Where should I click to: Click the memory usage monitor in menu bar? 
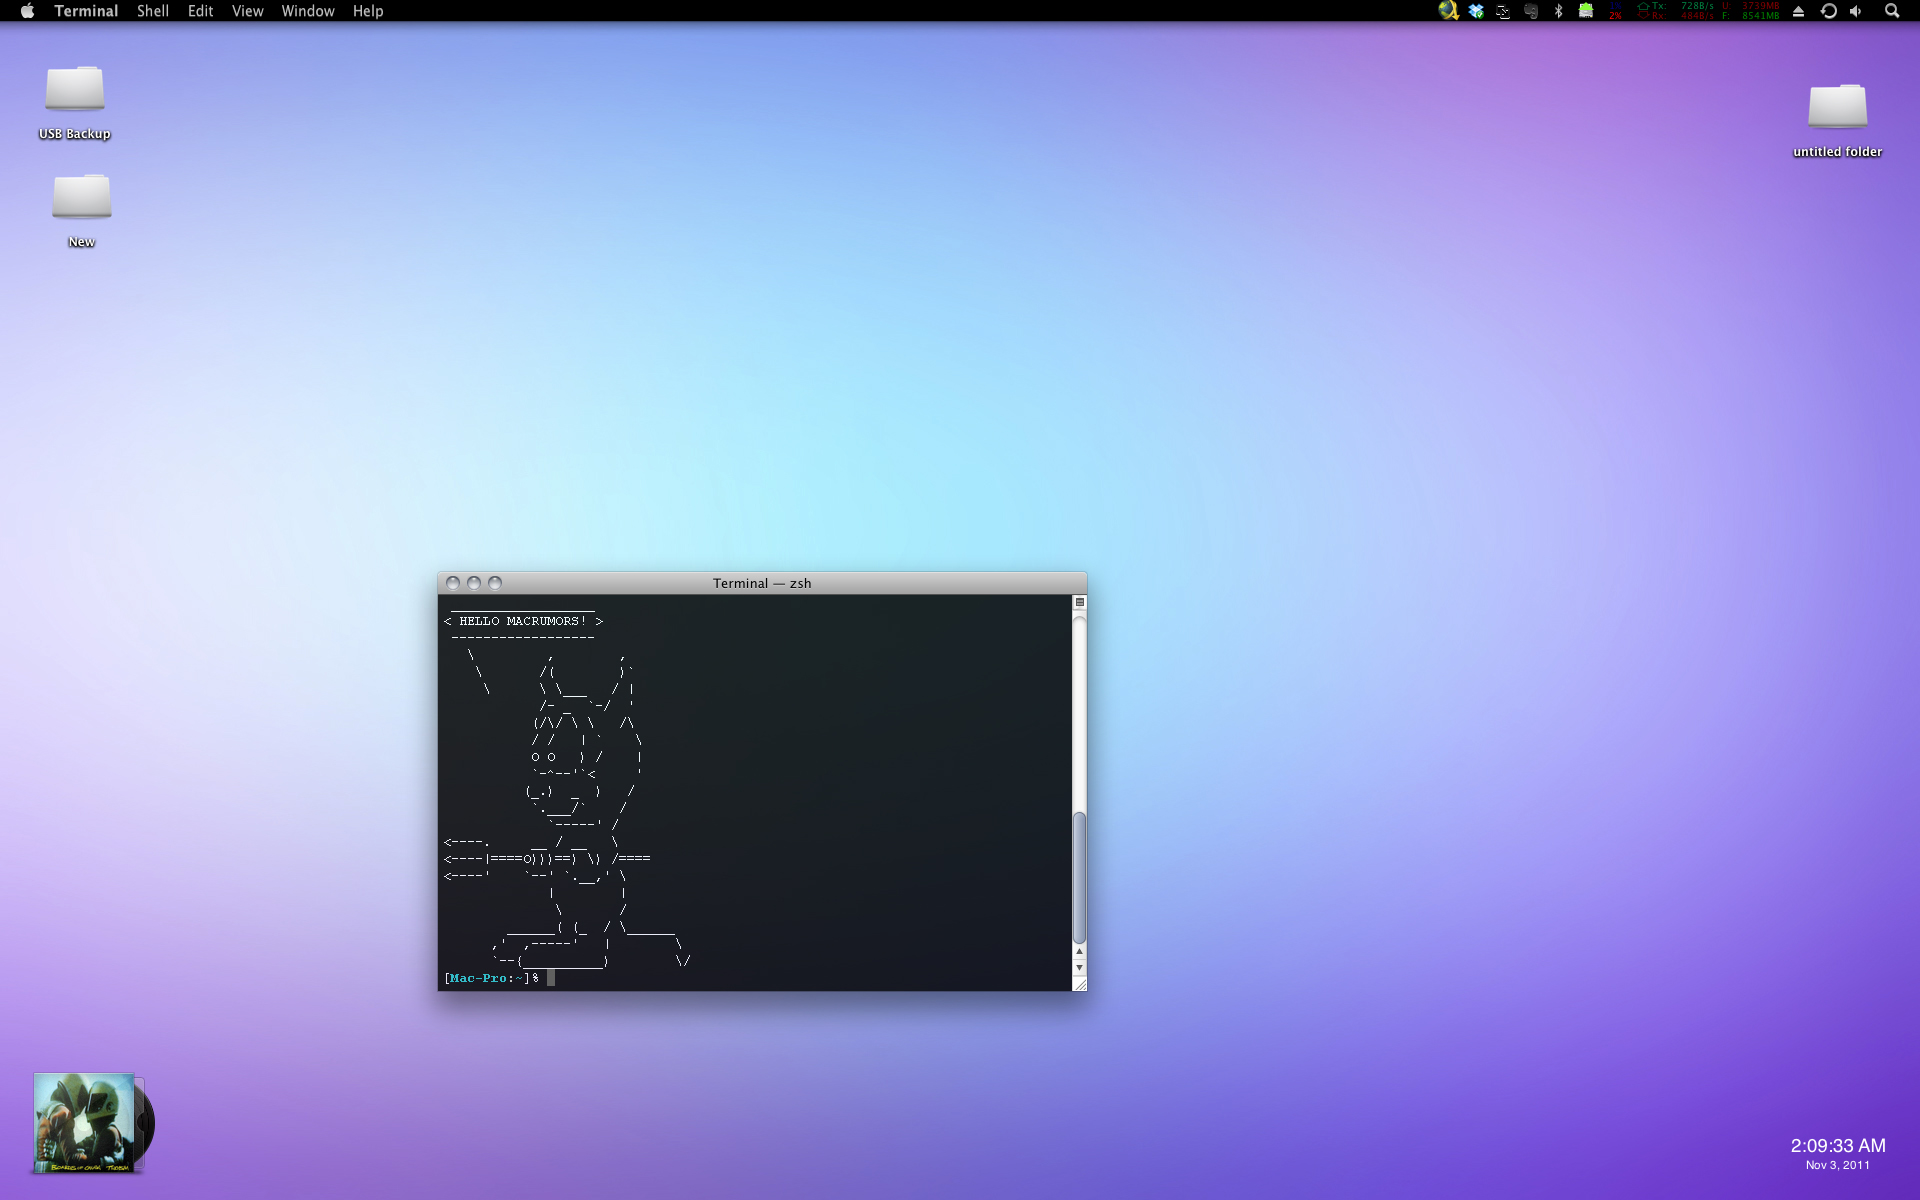pos(1751,11)
